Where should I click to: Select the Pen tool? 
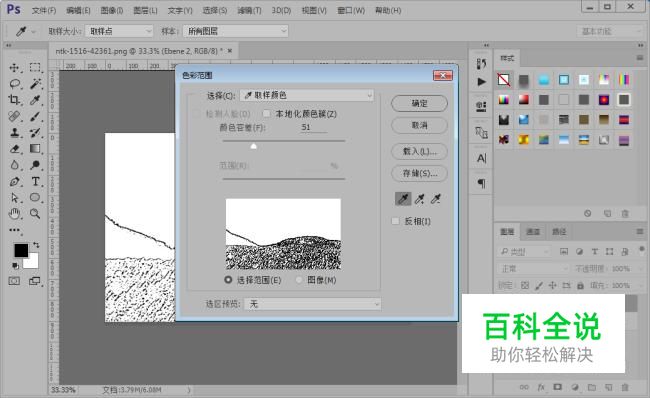coord(15,181)
